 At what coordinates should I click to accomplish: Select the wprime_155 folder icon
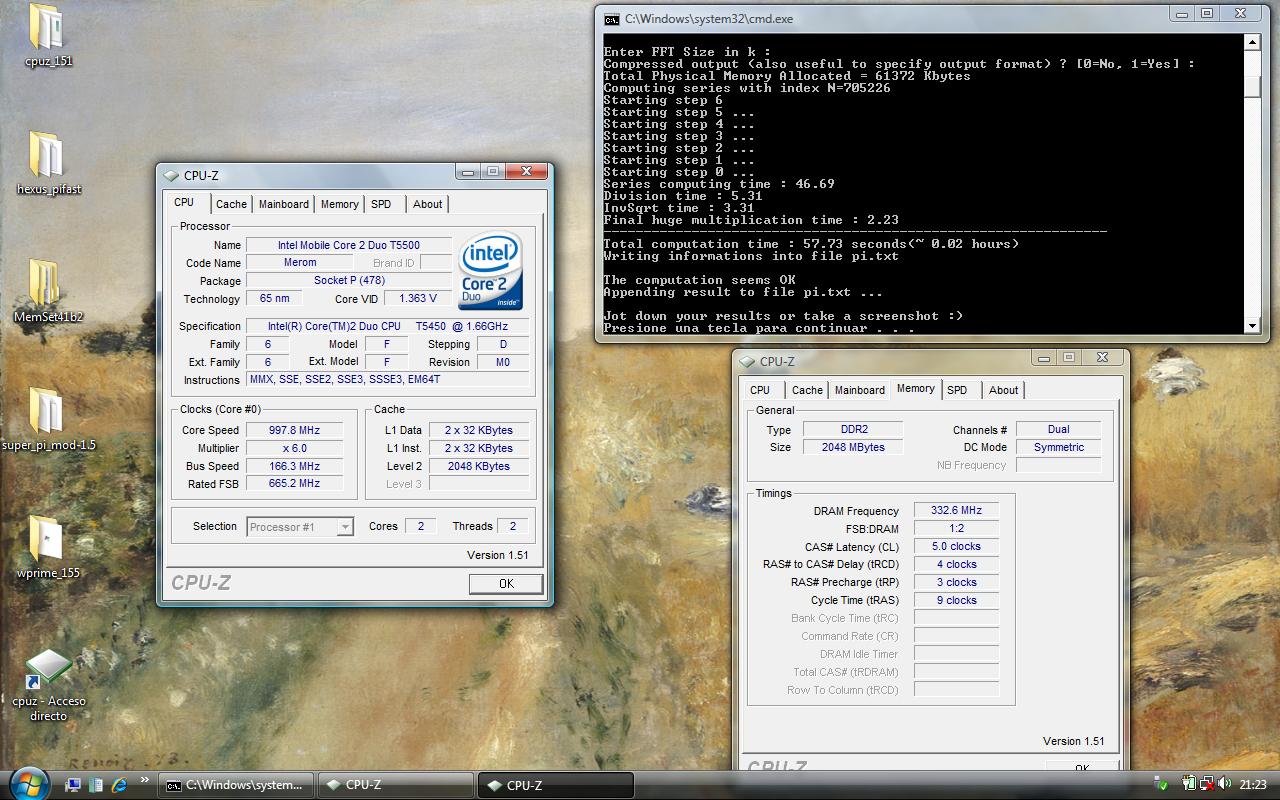[x=47, y=547]
